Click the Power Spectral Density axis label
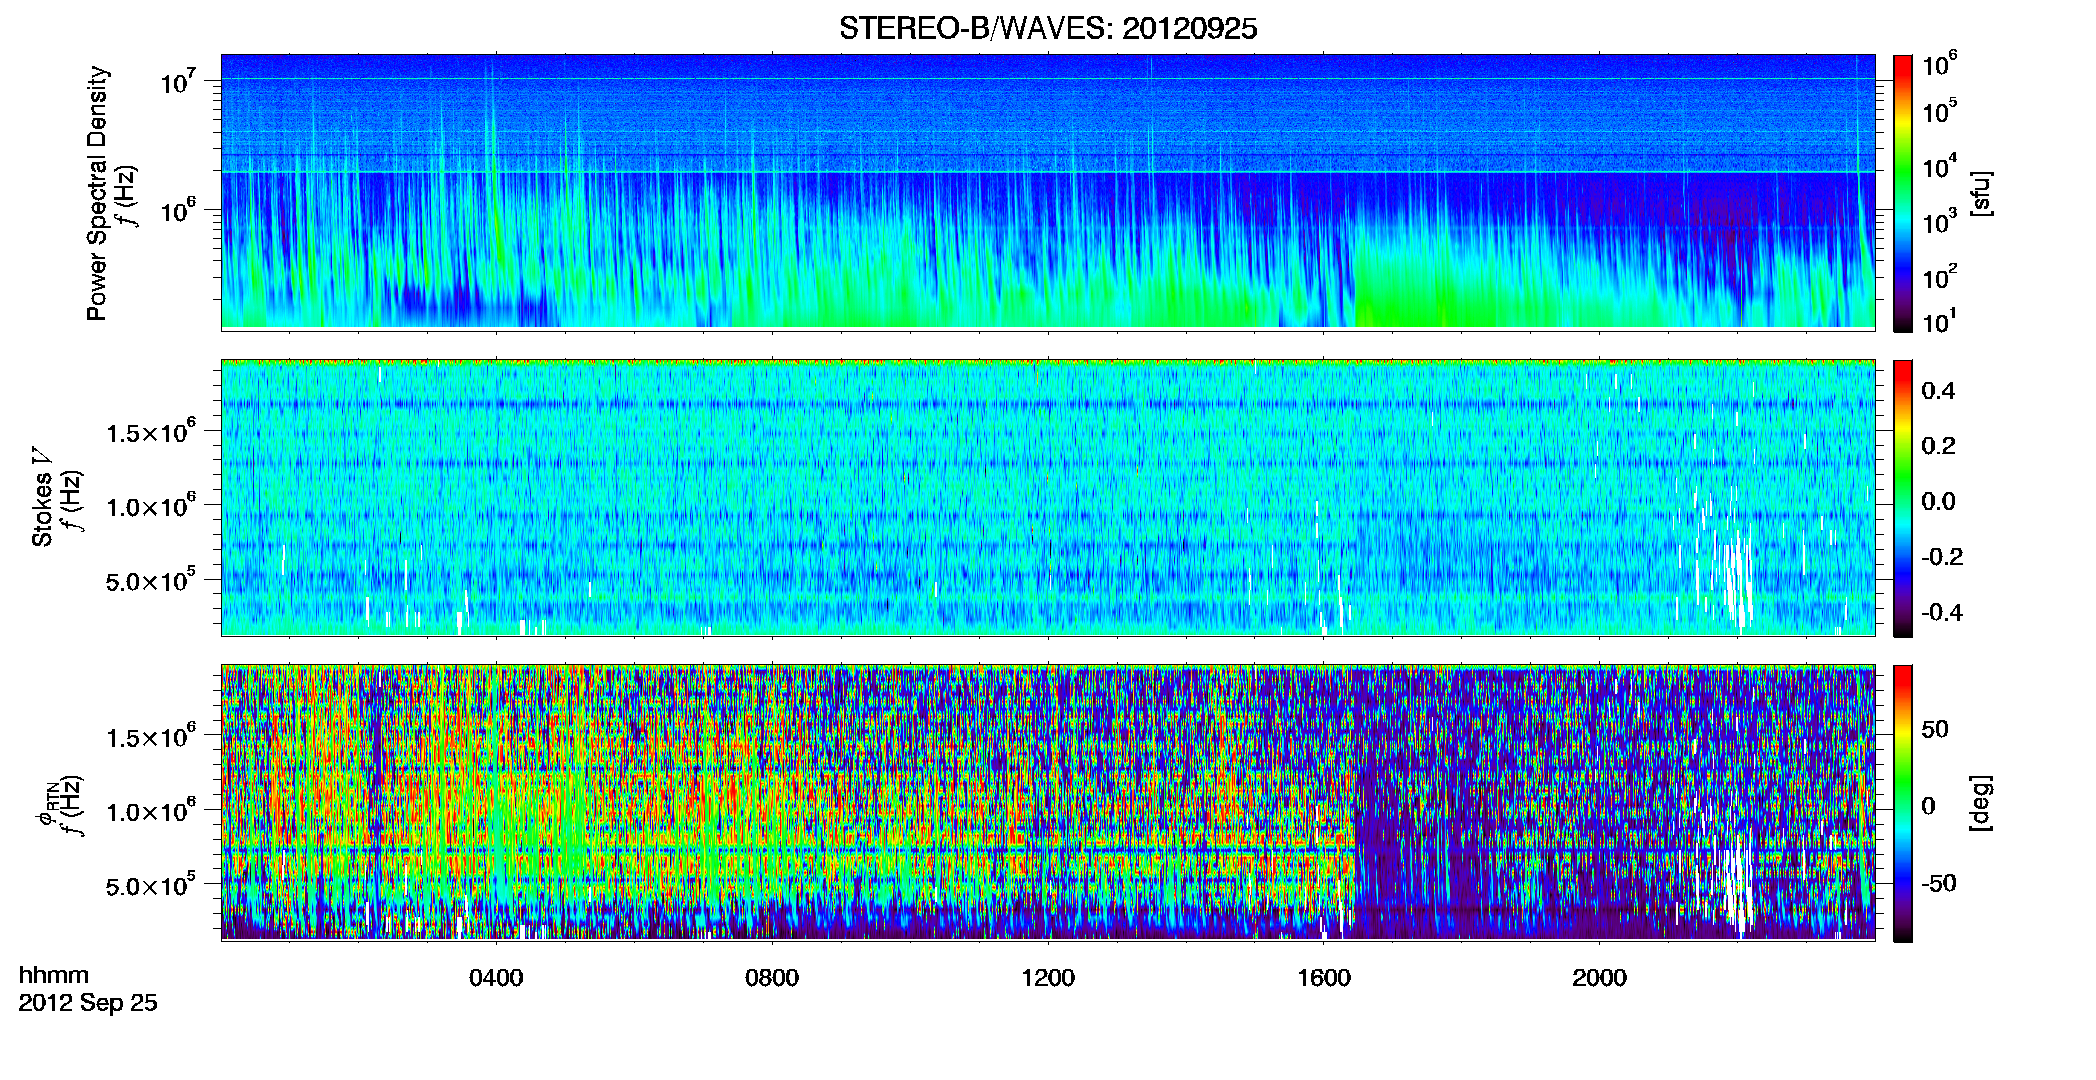The height and width of the screenshot is (1080, 2096). pos(97,193)
